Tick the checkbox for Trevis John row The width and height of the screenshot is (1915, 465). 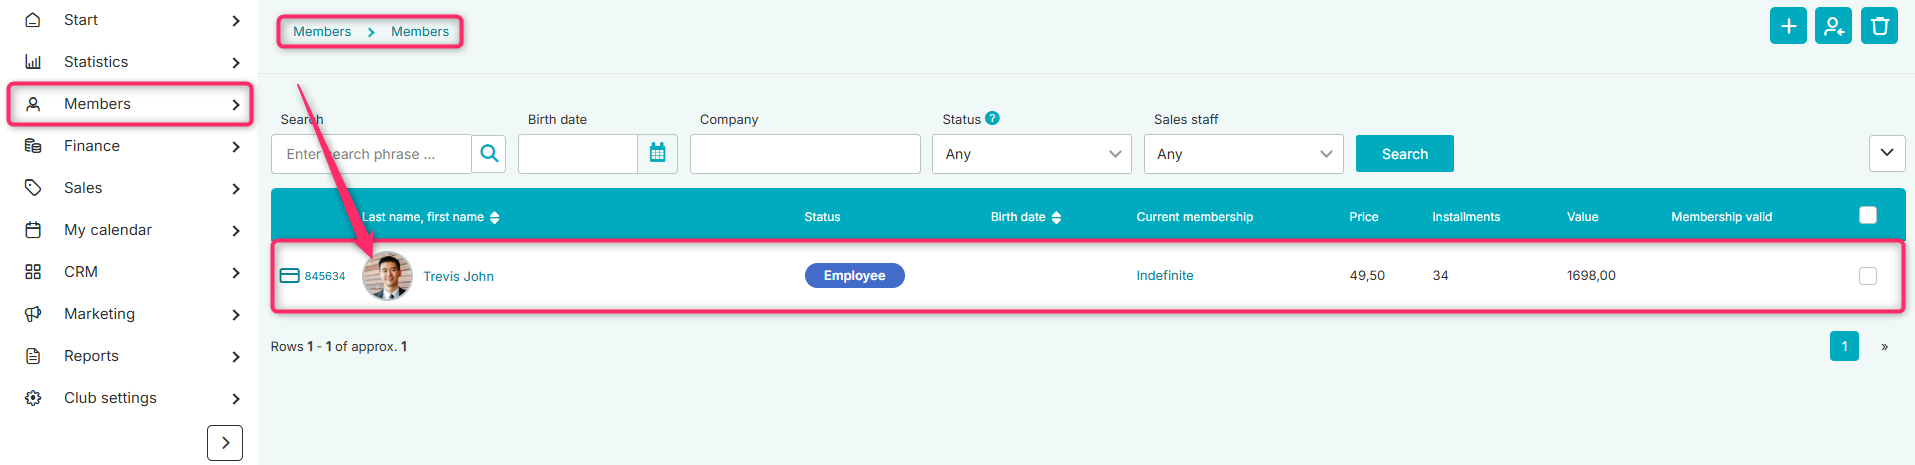click(x=1868, y=276)
